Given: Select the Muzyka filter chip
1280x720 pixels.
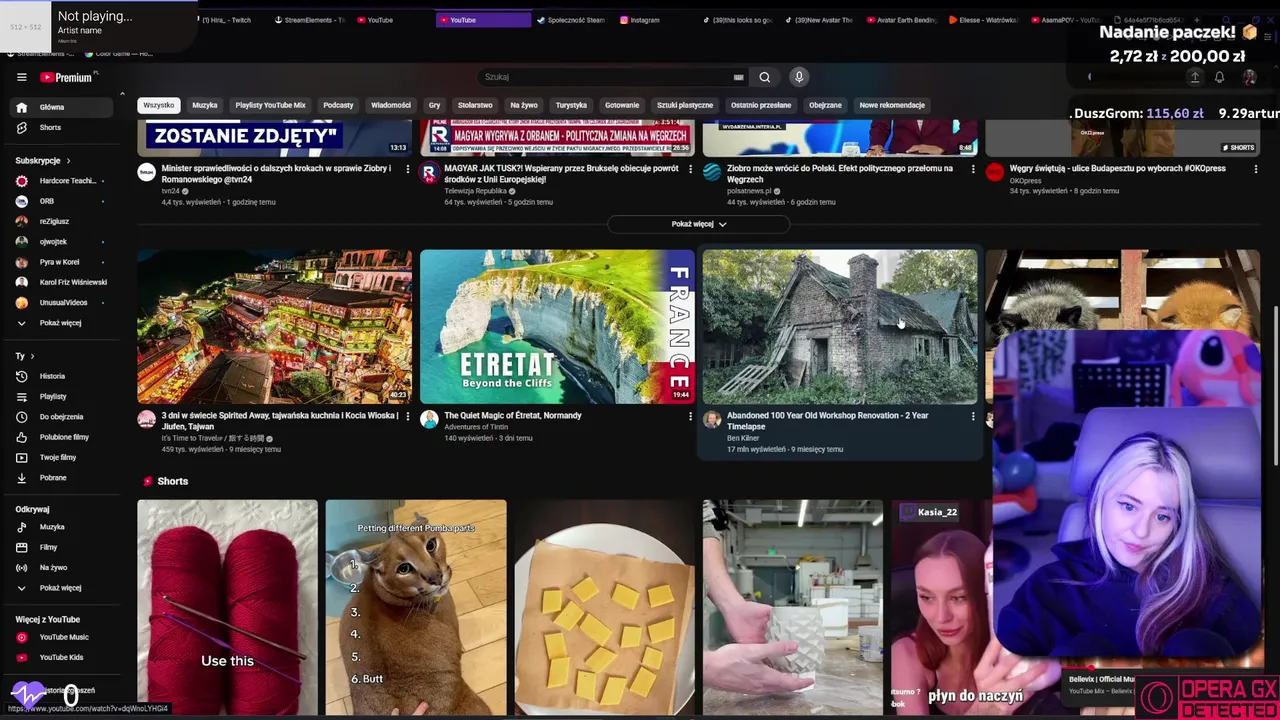Looking at the screenshot, I should click(x=205, y=105).
